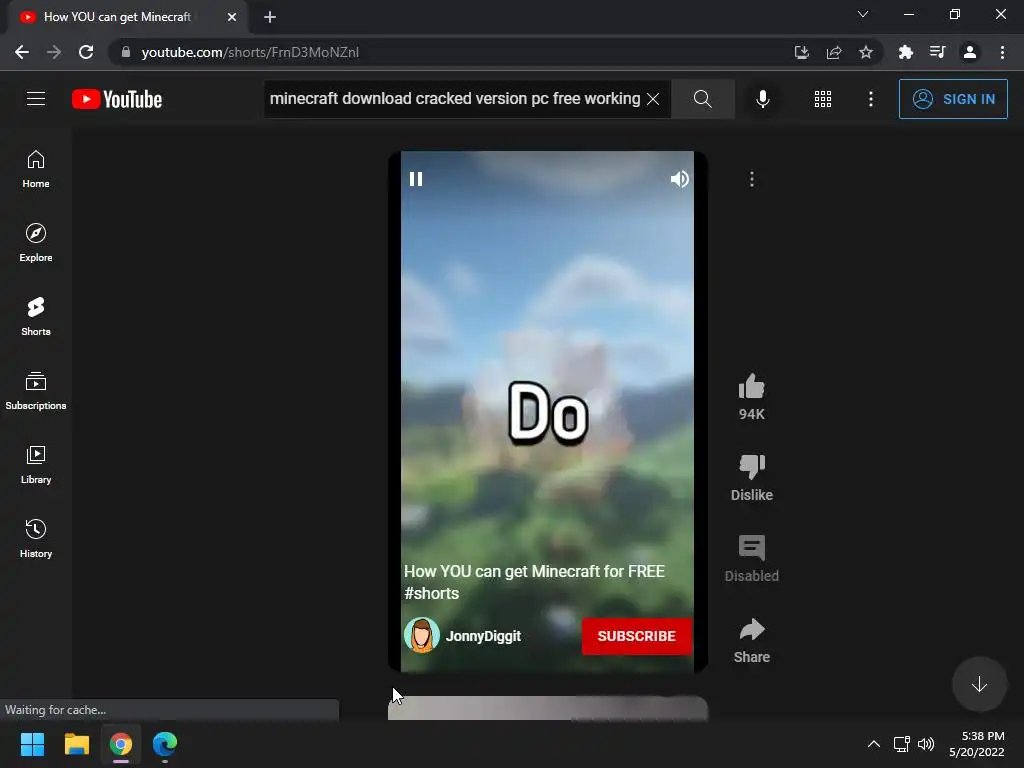The image size is (1024, 768).
Task: Open History in the sidebar
Action: [x=36, y=538]
